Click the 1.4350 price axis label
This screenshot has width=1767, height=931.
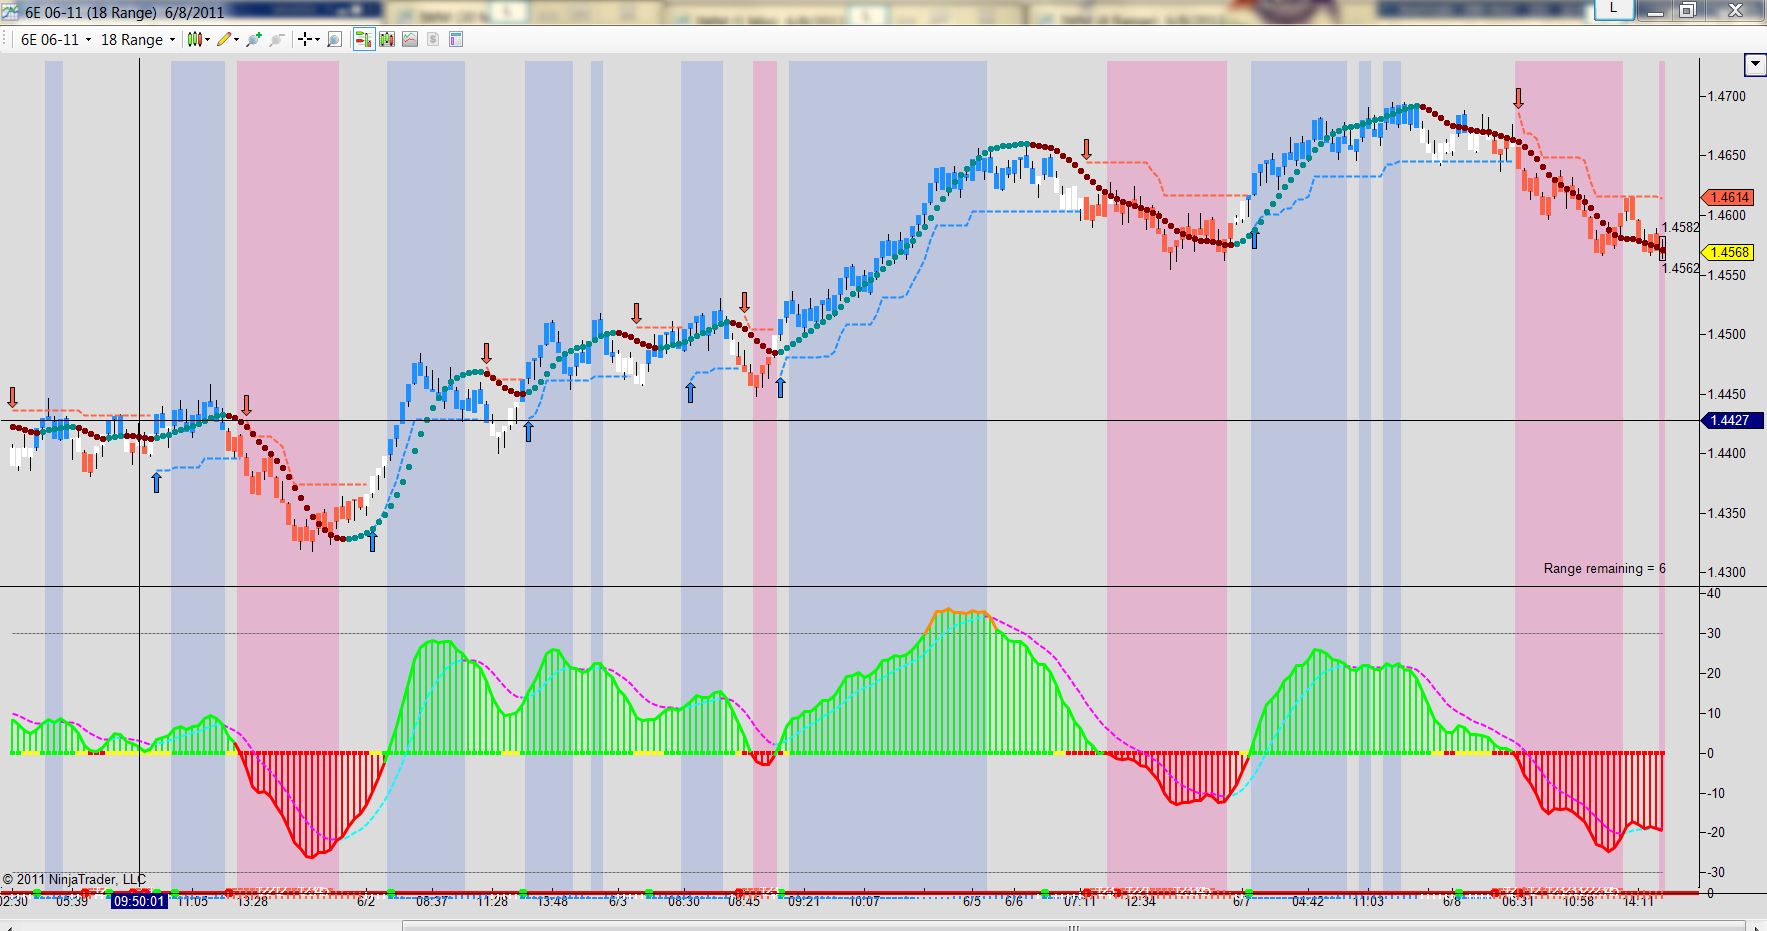pos(1727,514)
